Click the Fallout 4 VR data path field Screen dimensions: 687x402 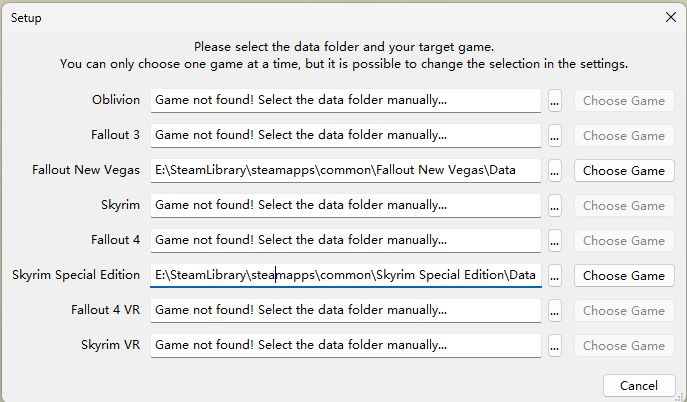click(x=345, y=310)
